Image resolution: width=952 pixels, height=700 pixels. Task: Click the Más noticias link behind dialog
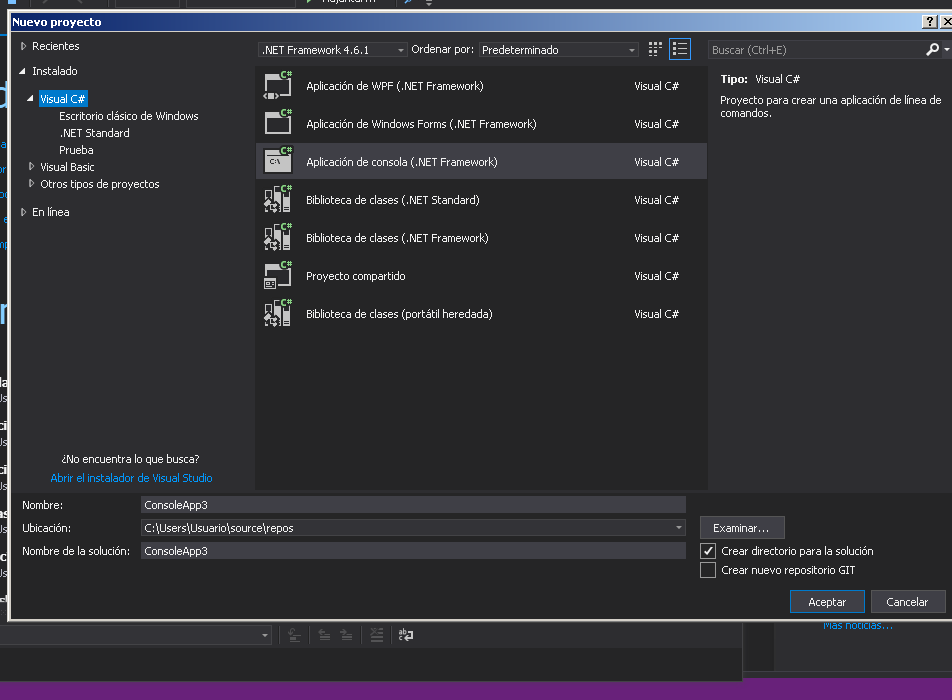point(858,626)
